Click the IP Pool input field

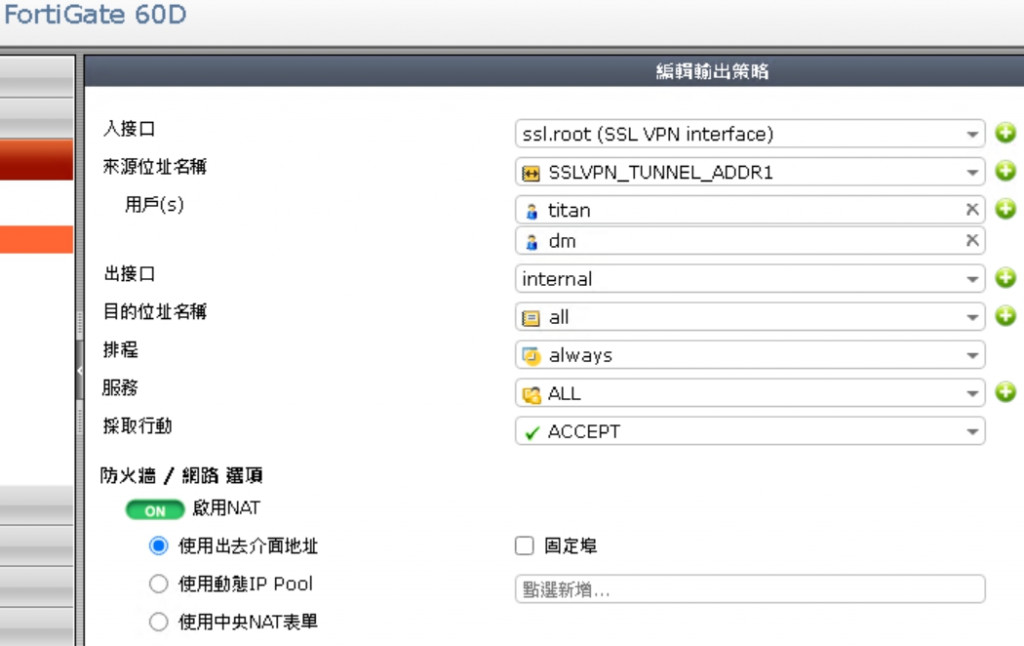(x=750, y=589)
